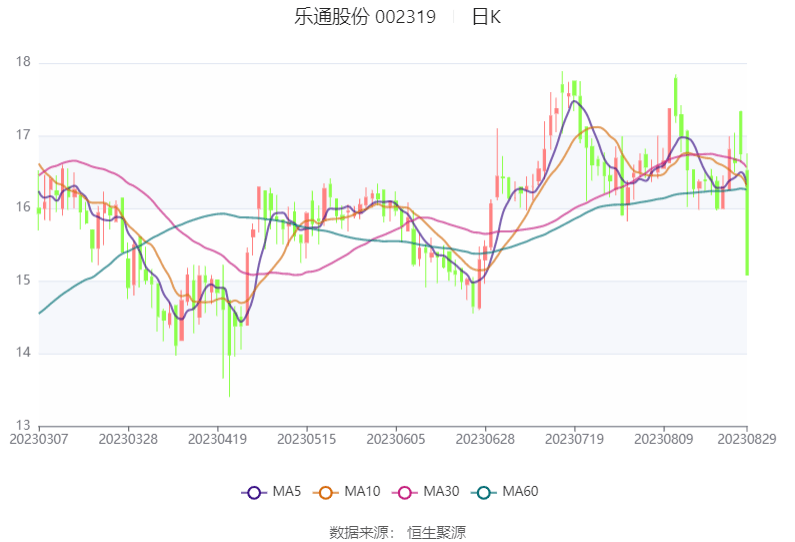The width and height of the screenshot is (795, 542).
Task: Click the MA5 legend label text
Action: 287,492
